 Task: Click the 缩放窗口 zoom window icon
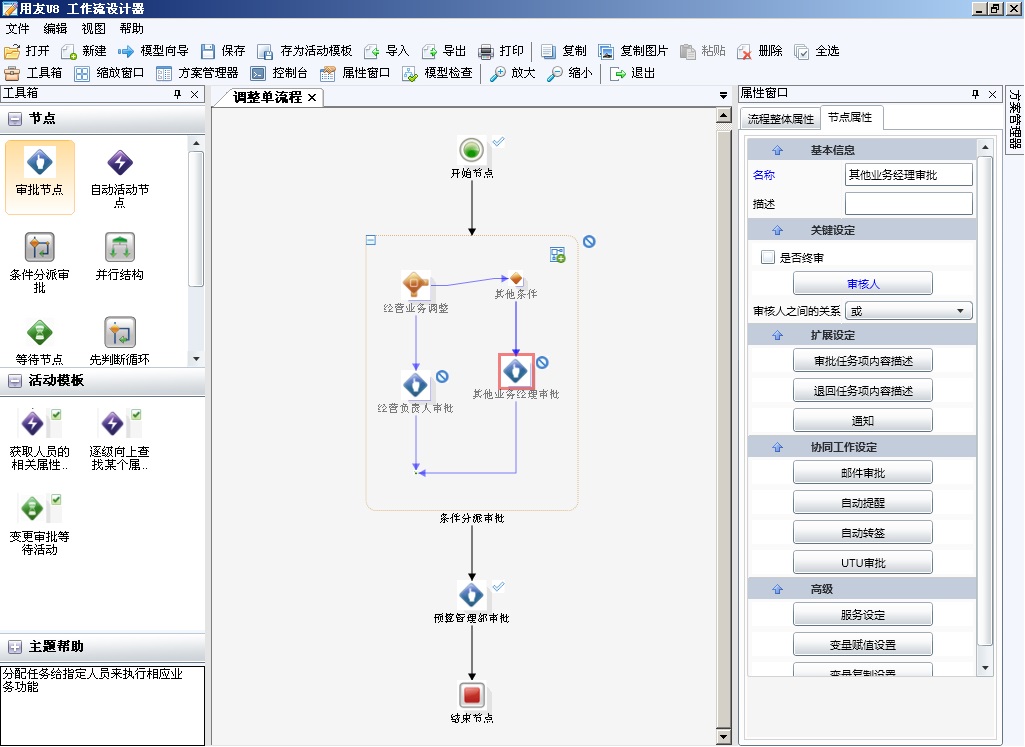pos(82,73)
